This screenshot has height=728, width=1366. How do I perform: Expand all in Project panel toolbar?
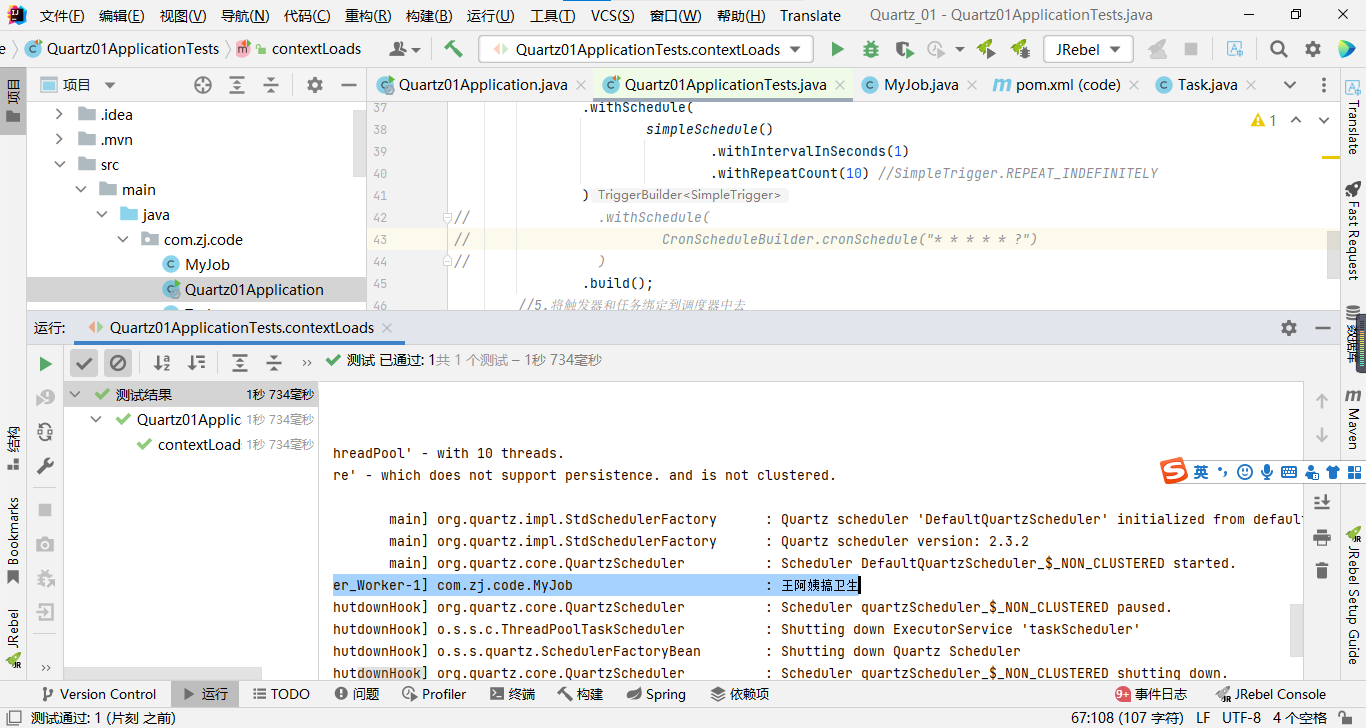237,85
